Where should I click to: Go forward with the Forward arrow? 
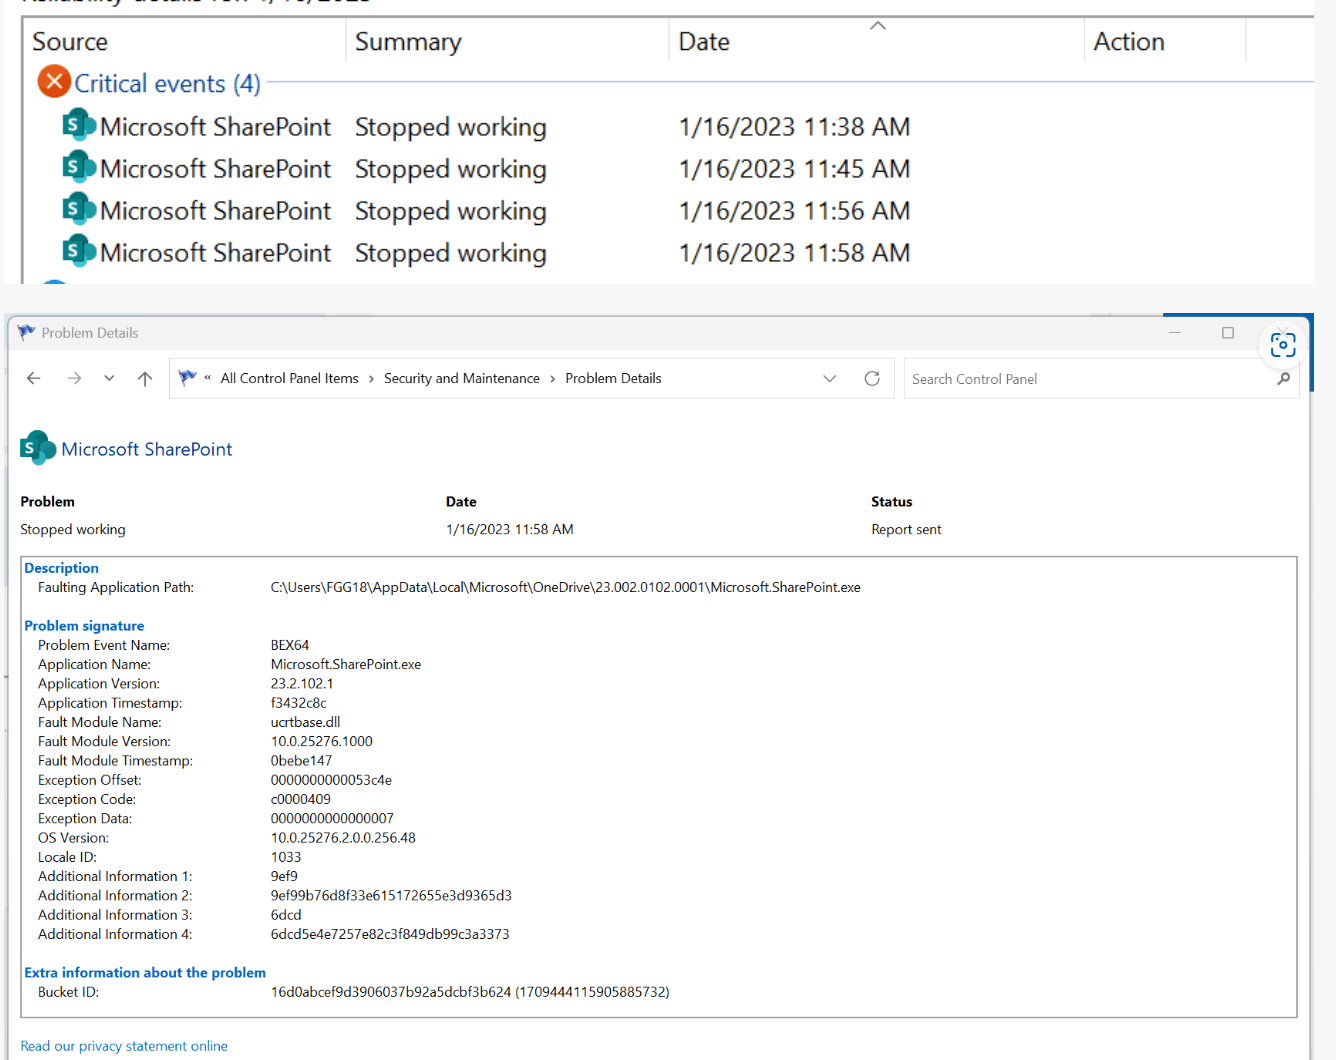[74, 378]
